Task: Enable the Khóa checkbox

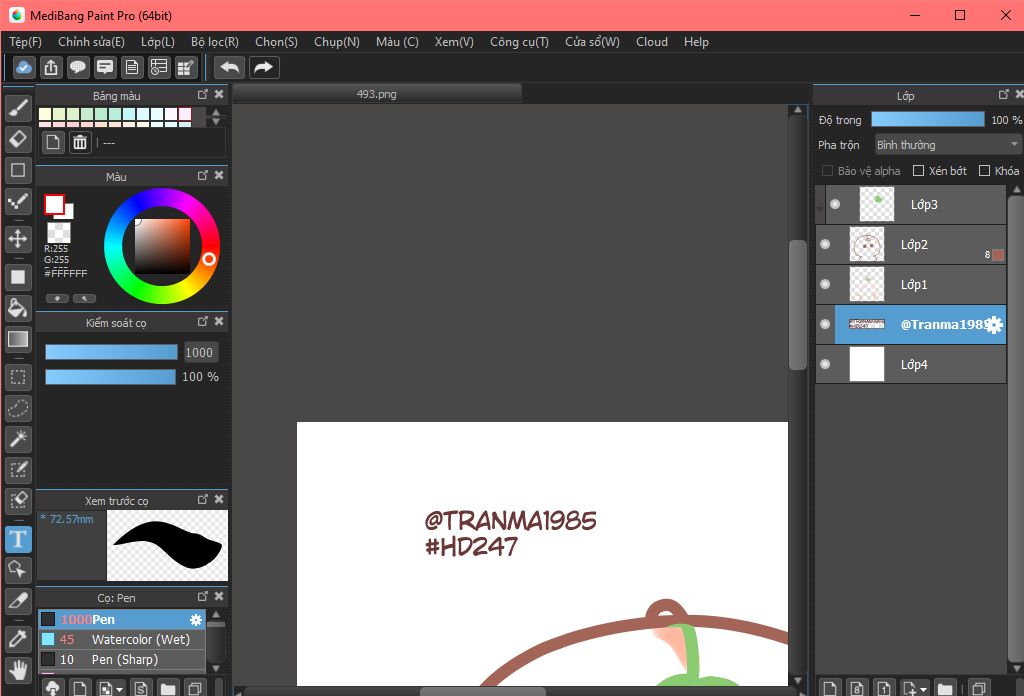Action: (984, 170)
